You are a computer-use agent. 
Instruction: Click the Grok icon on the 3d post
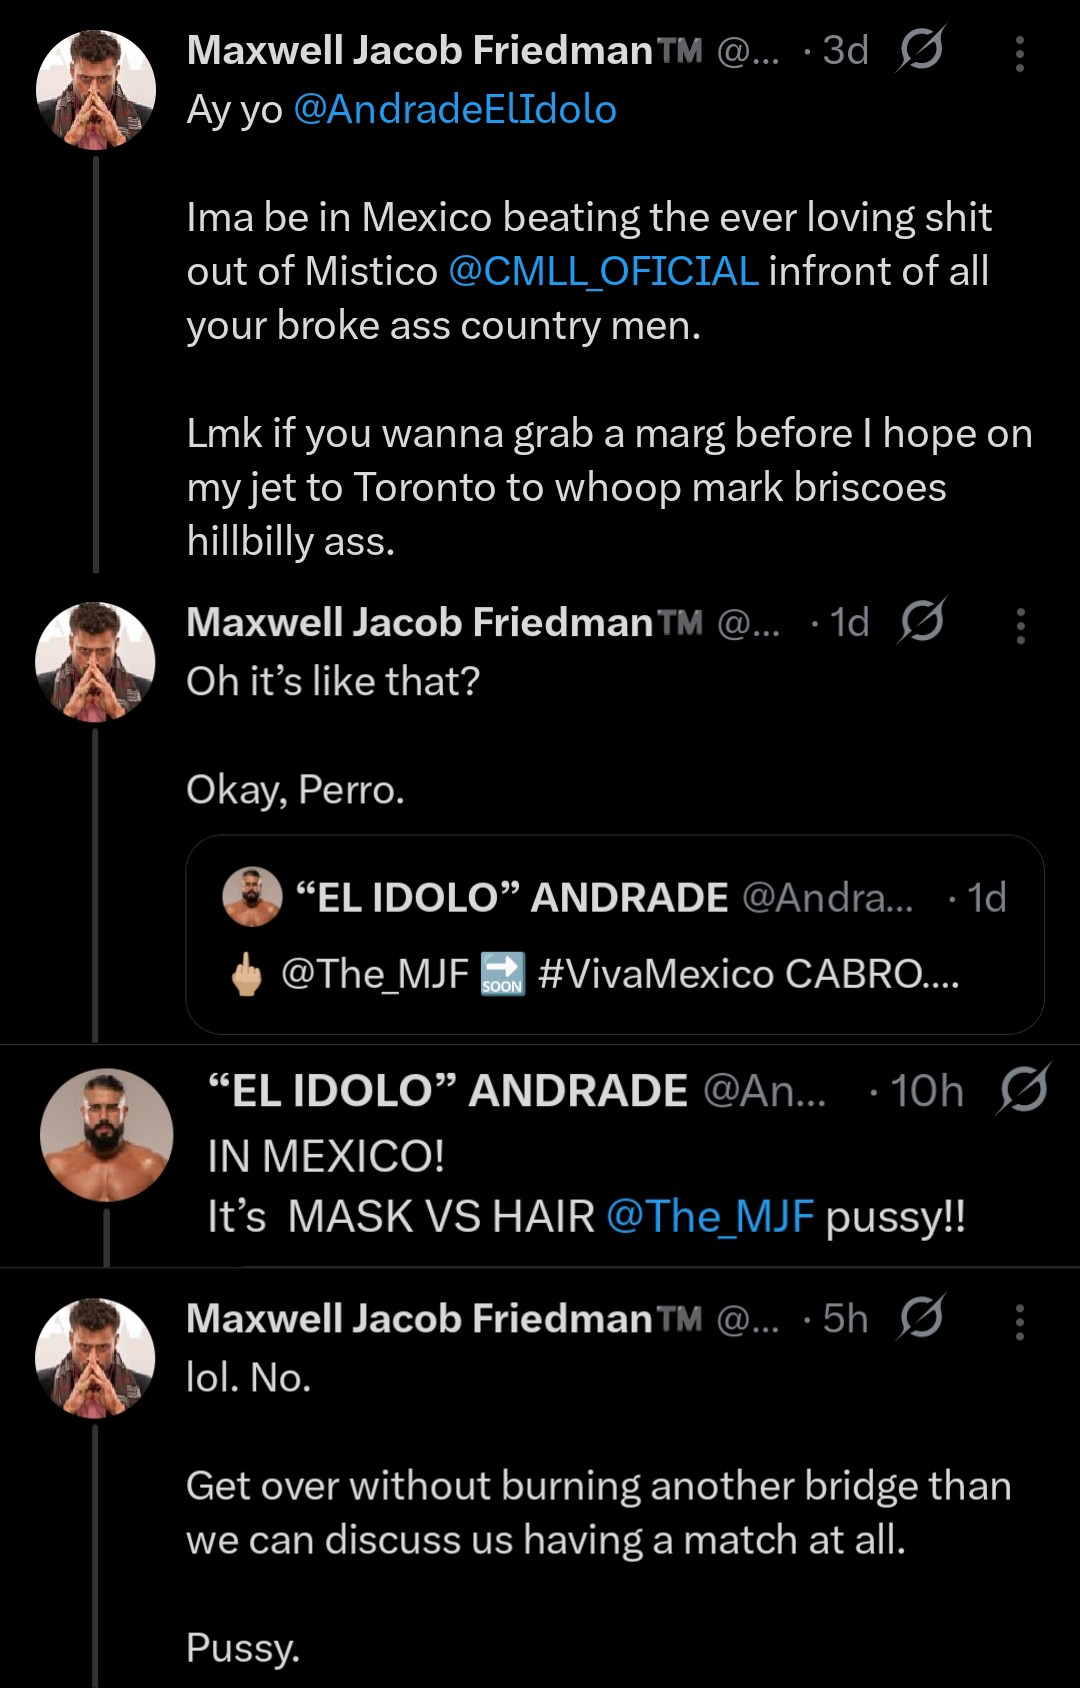920,50
